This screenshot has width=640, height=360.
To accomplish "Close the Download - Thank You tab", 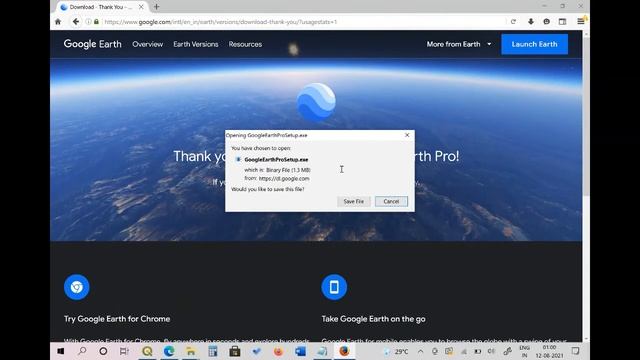I will coord(141,7).
